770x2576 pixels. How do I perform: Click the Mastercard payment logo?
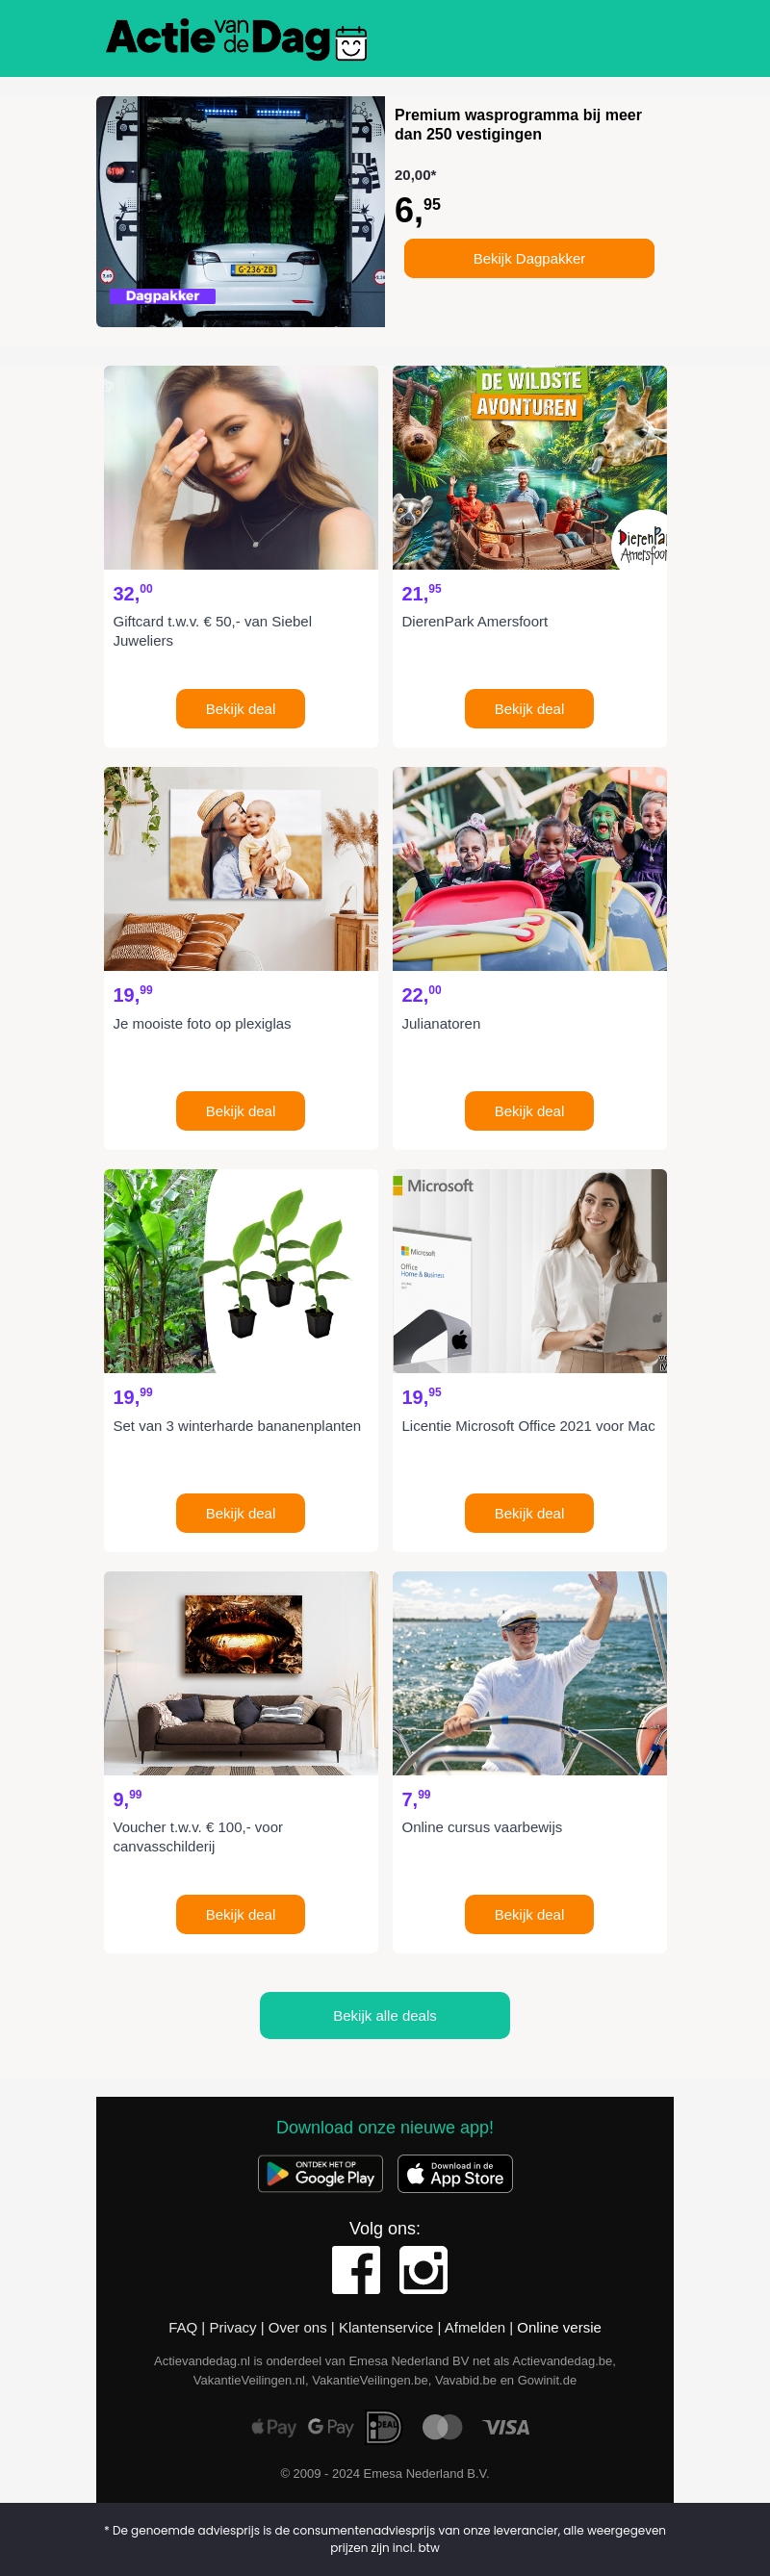[442, 2426]
